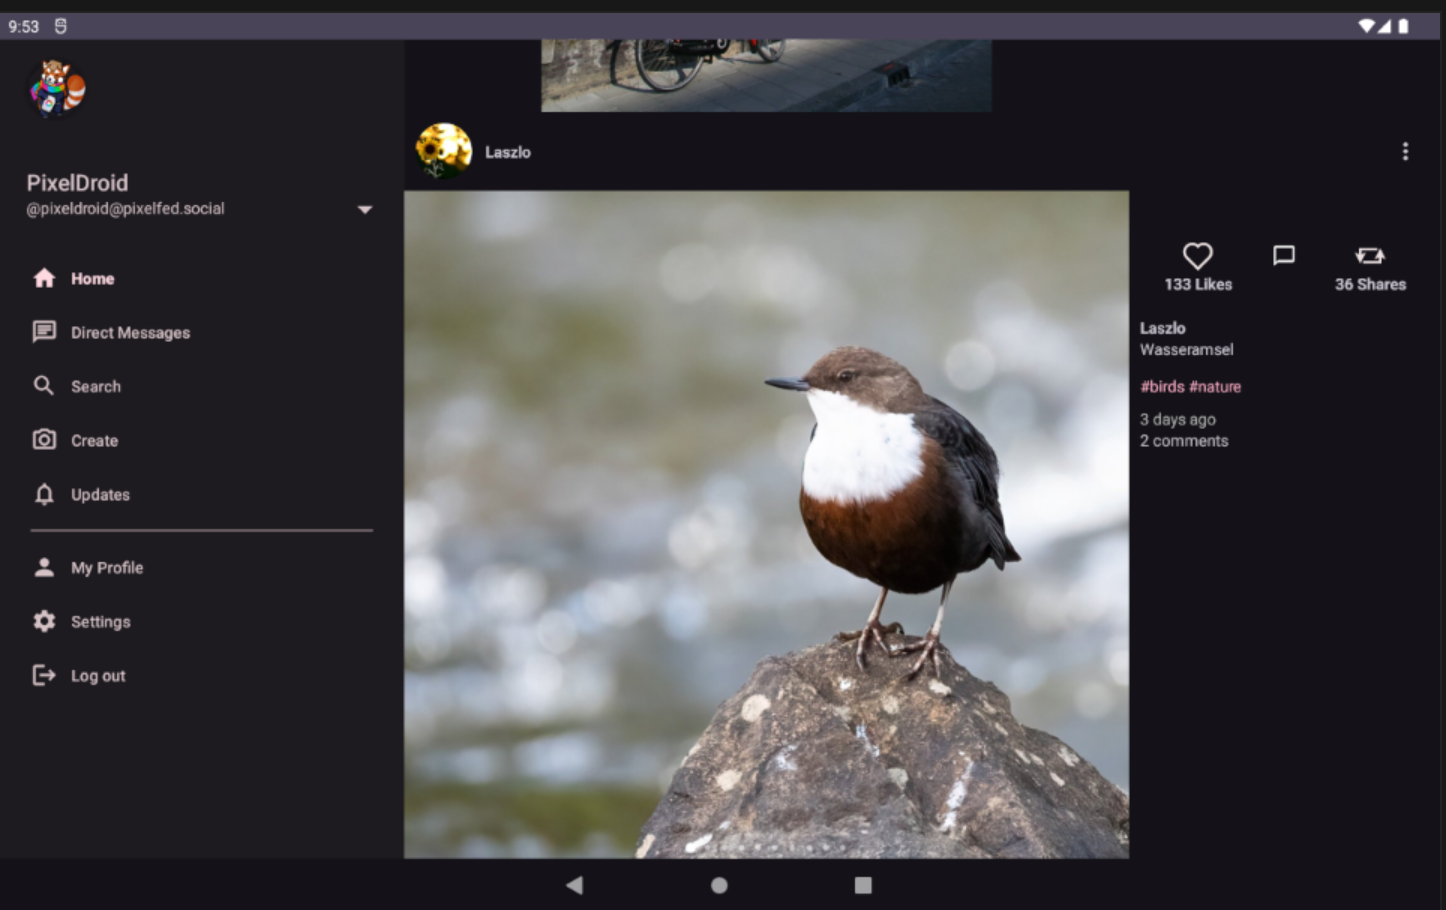View the 133 Likes count
1446x910 pixels.
(x=1198, y=284)
